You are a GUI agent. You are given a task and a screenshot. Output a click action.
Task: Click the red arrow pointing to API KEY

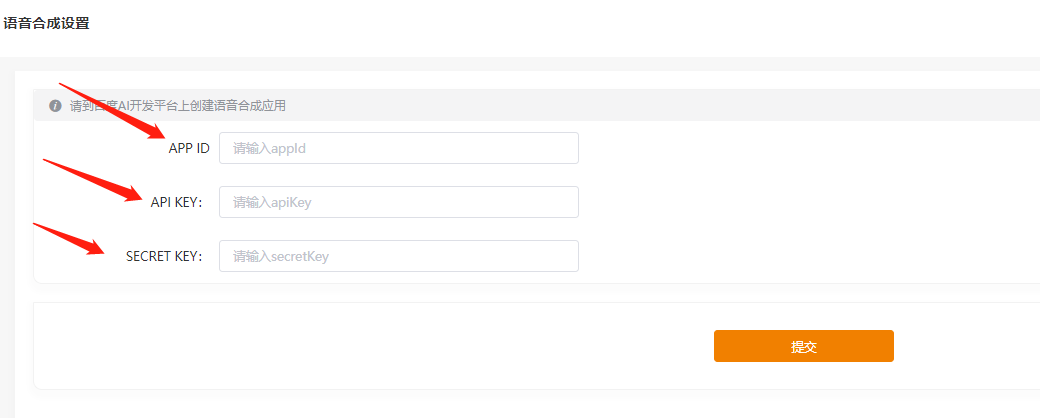(x=95, y=179)
